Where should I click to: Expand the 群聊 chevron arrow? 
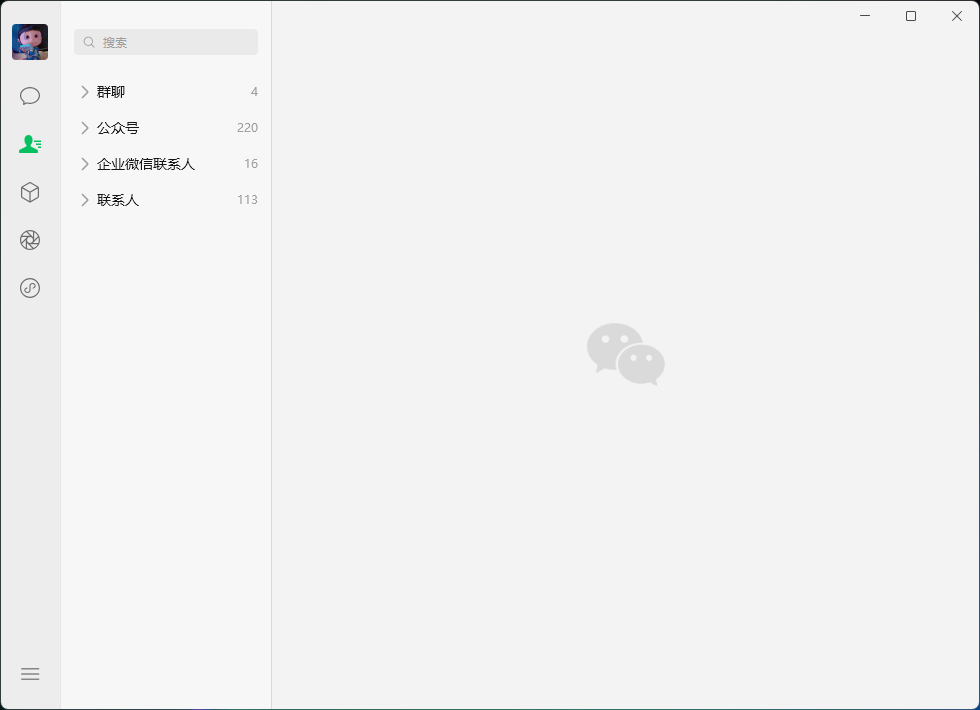[85, 92]
